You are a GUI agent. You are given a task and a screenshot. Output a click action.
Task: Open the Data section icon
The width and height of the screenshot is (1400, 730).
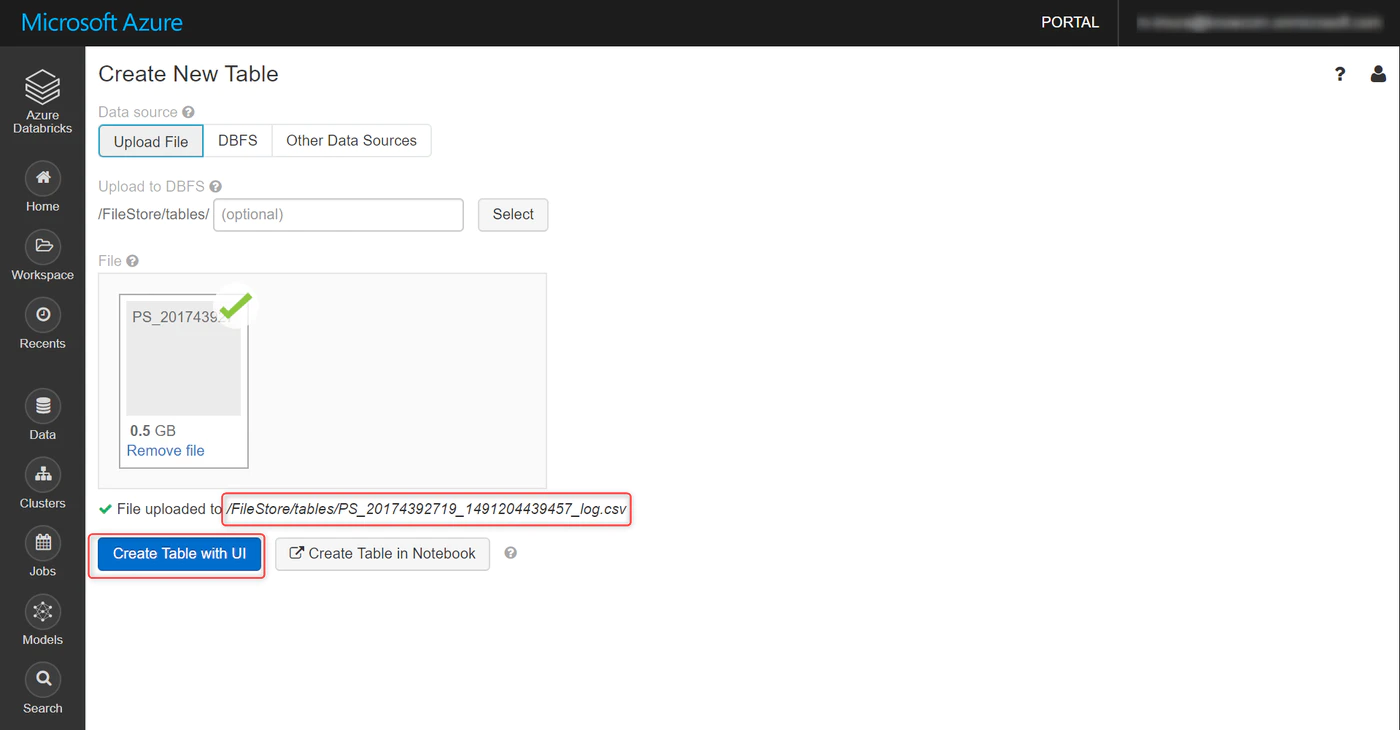42,406
